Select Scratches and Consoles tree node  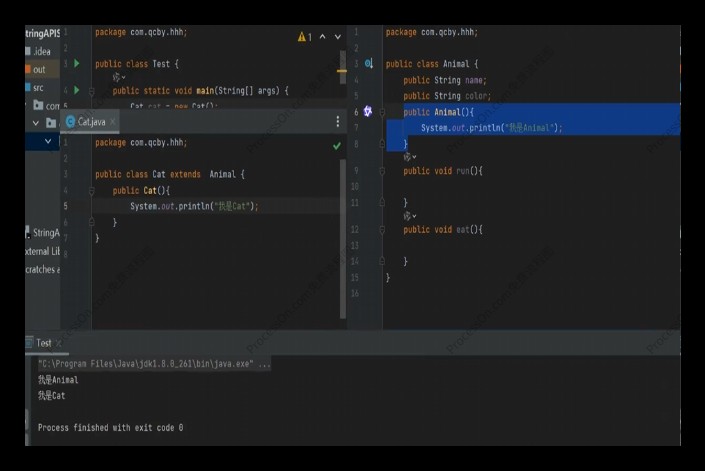click(42, 269)
